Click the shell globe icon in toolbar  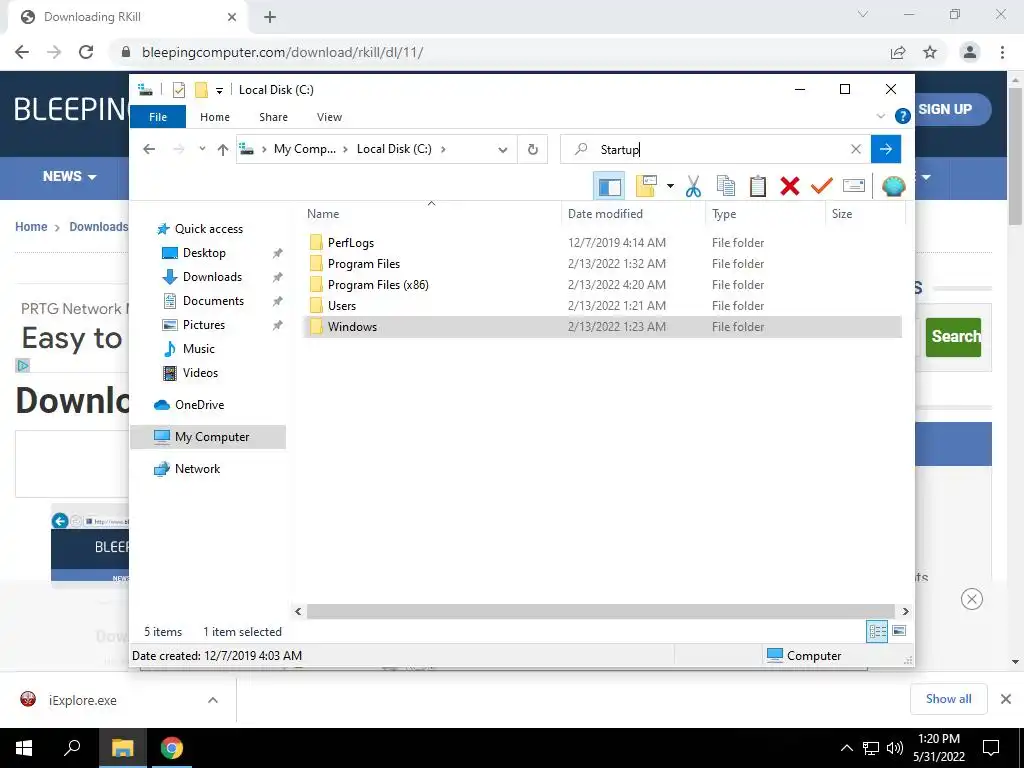[893, 186]
